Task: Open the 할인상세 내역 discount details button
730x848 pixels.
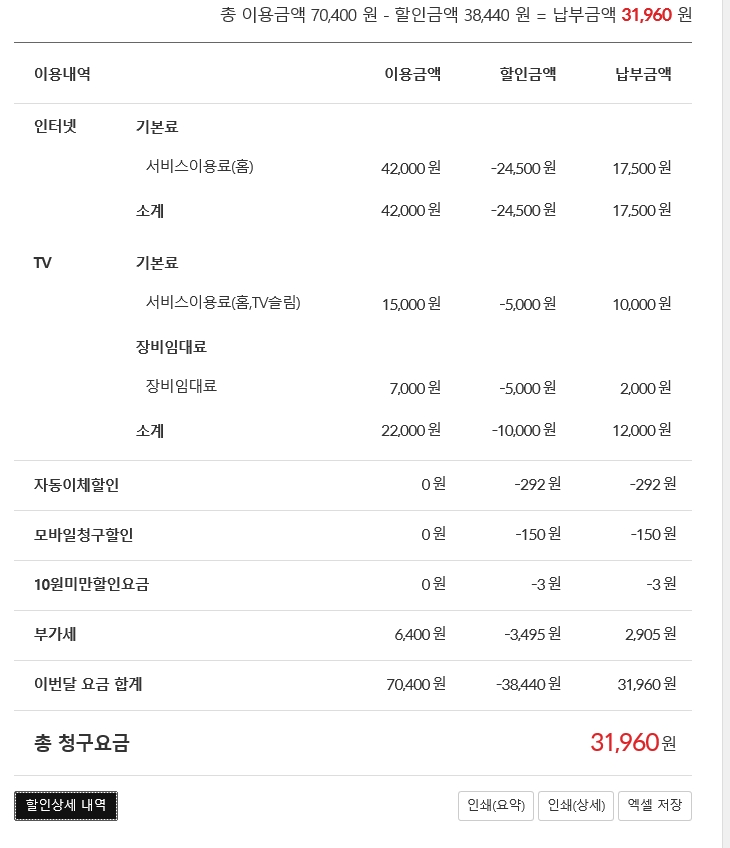Action: pos(66,805)
